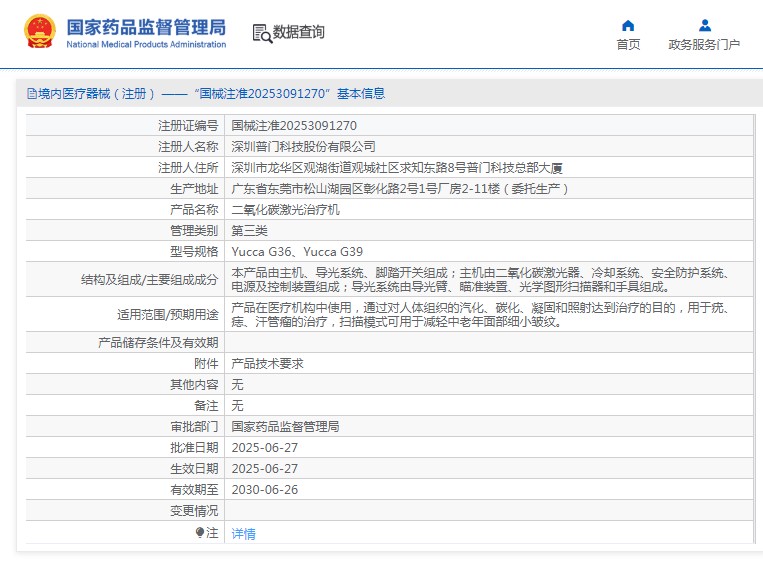Go to 首页 home label
763x563 pixels.
628,44
